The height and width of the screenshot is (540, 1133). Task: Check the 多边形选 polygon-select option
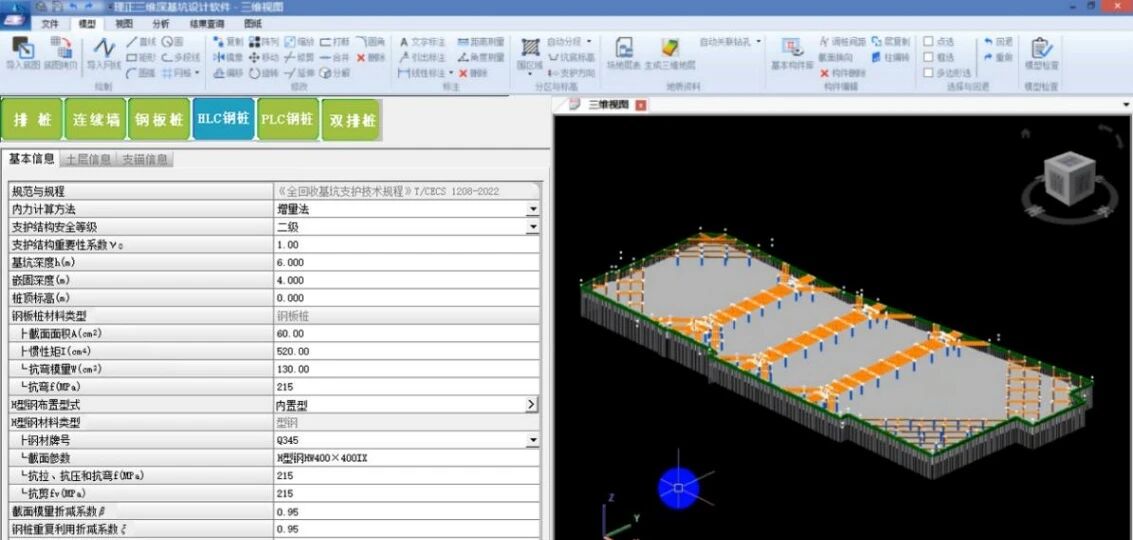tap(929, 72)
